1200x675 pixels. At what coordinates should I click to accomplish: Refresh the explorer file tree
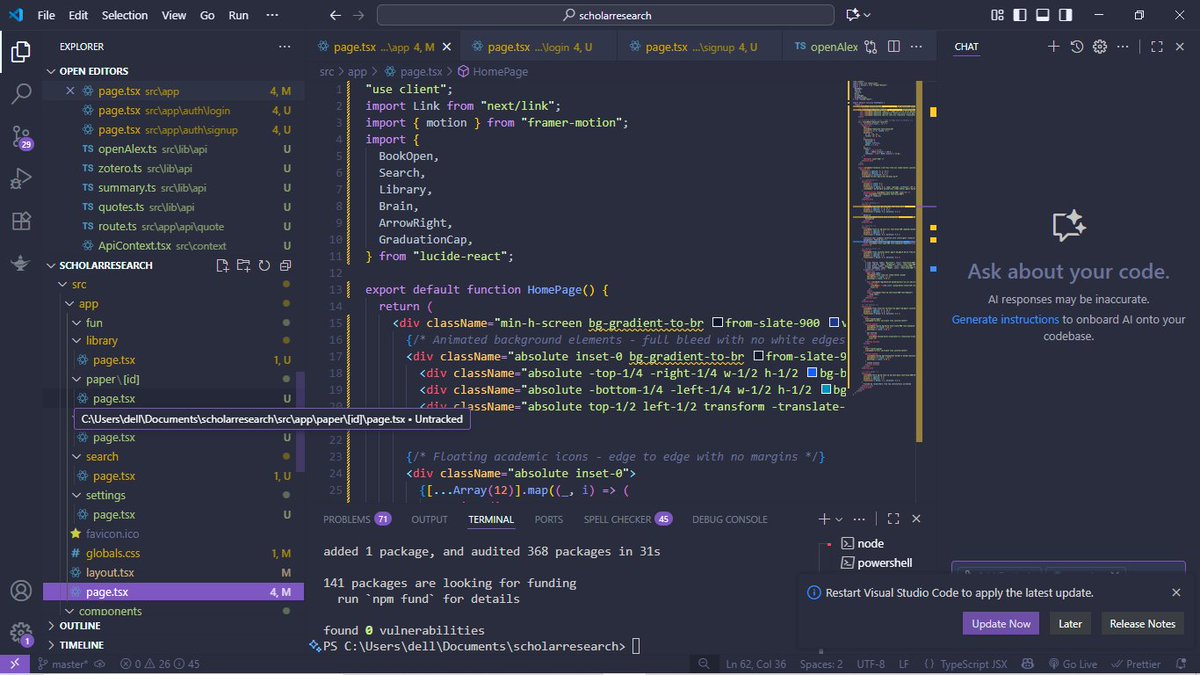pos(264,265)
